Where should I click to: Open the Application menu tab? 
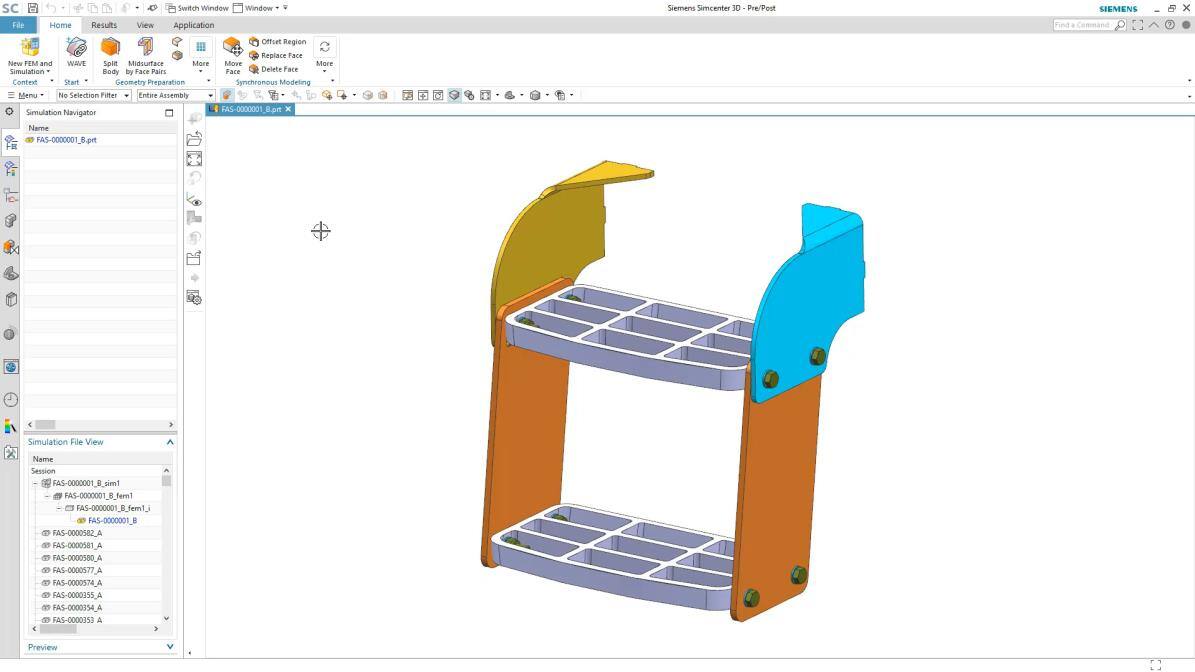[x=193, y=25]
